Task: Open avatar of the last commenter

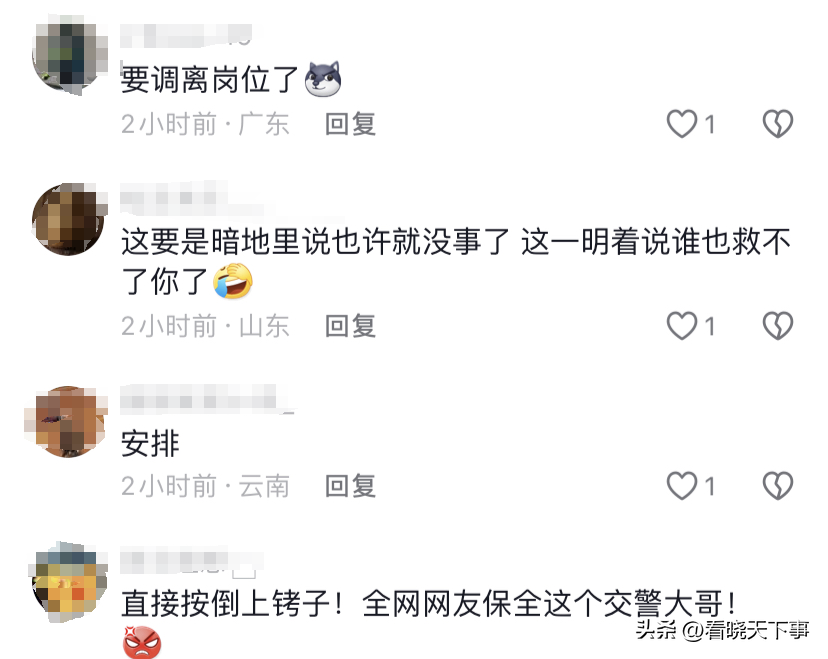Action: tap(68, 582)
